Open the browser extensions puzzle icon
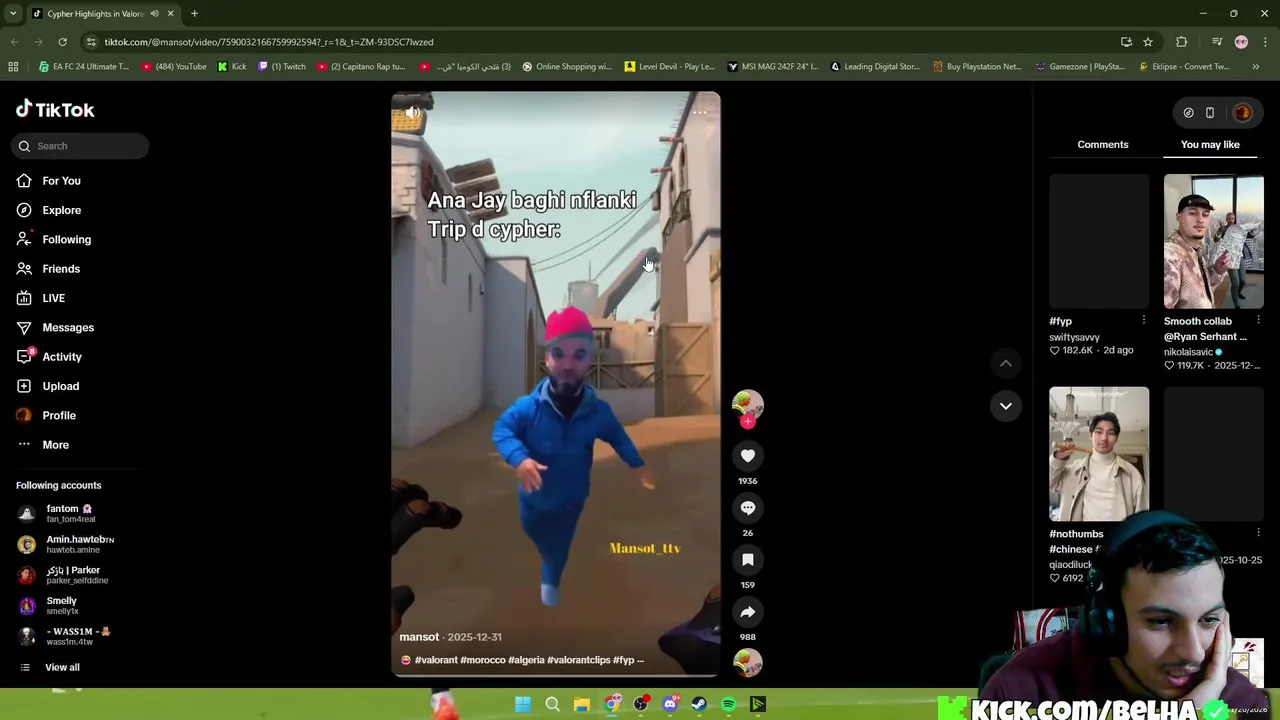This screenshot has height=720, width=1280. click(x=1182, y=42)
